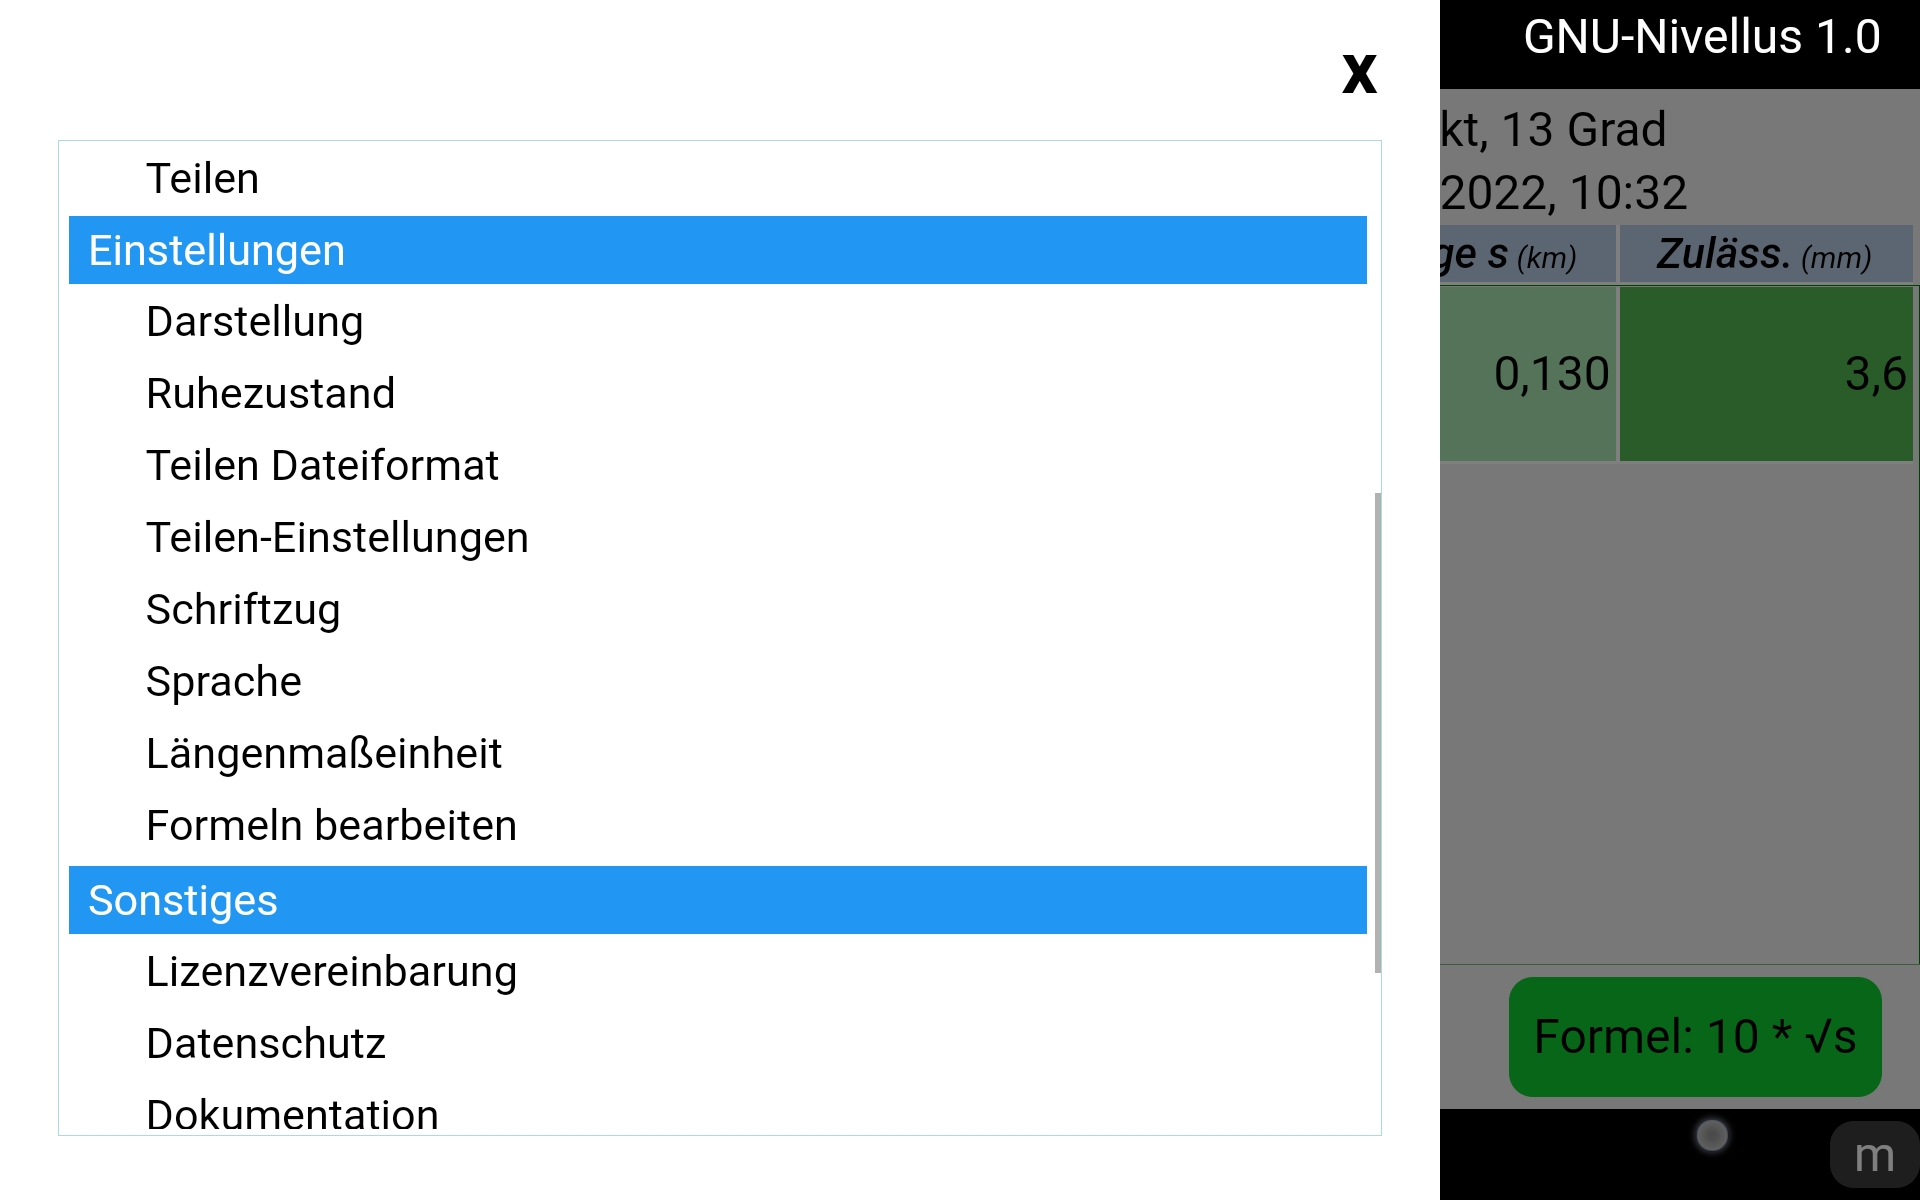Select the Schriftzug option

click(x=243, y=610)
